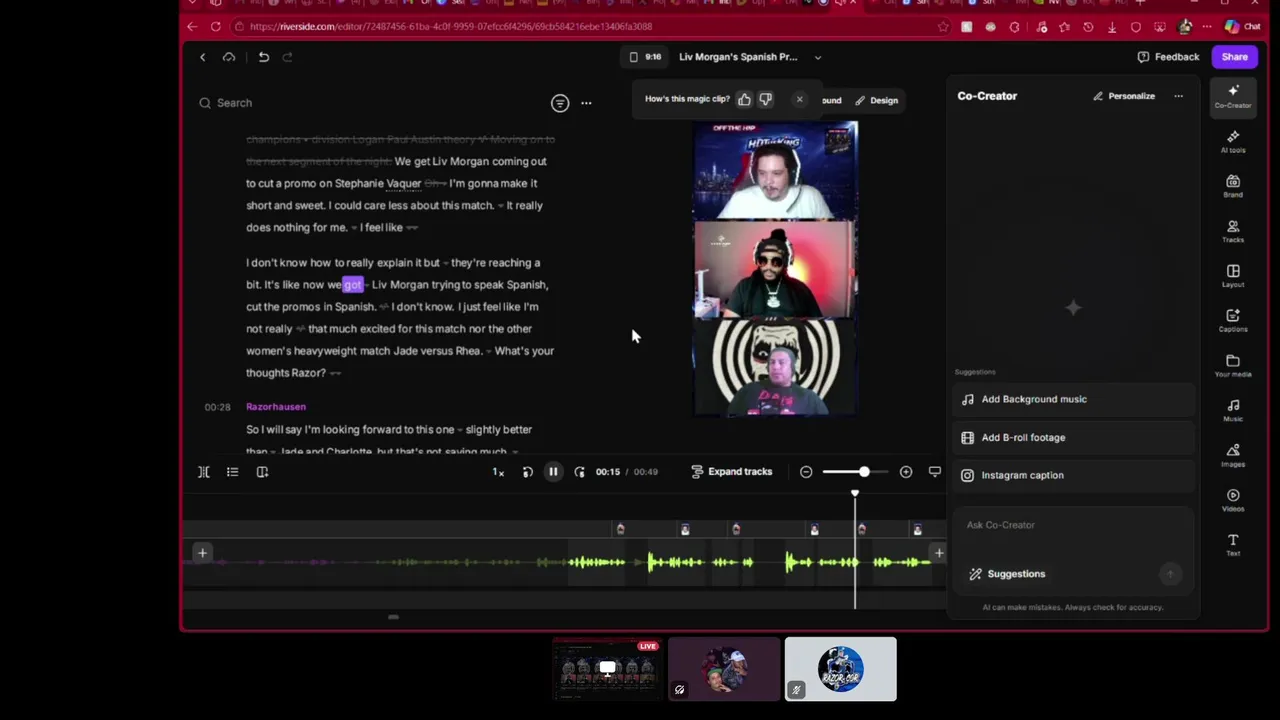Go back with the editor back arrow
This screenshot has width=1280, height=720.
[x=202, y=57]
